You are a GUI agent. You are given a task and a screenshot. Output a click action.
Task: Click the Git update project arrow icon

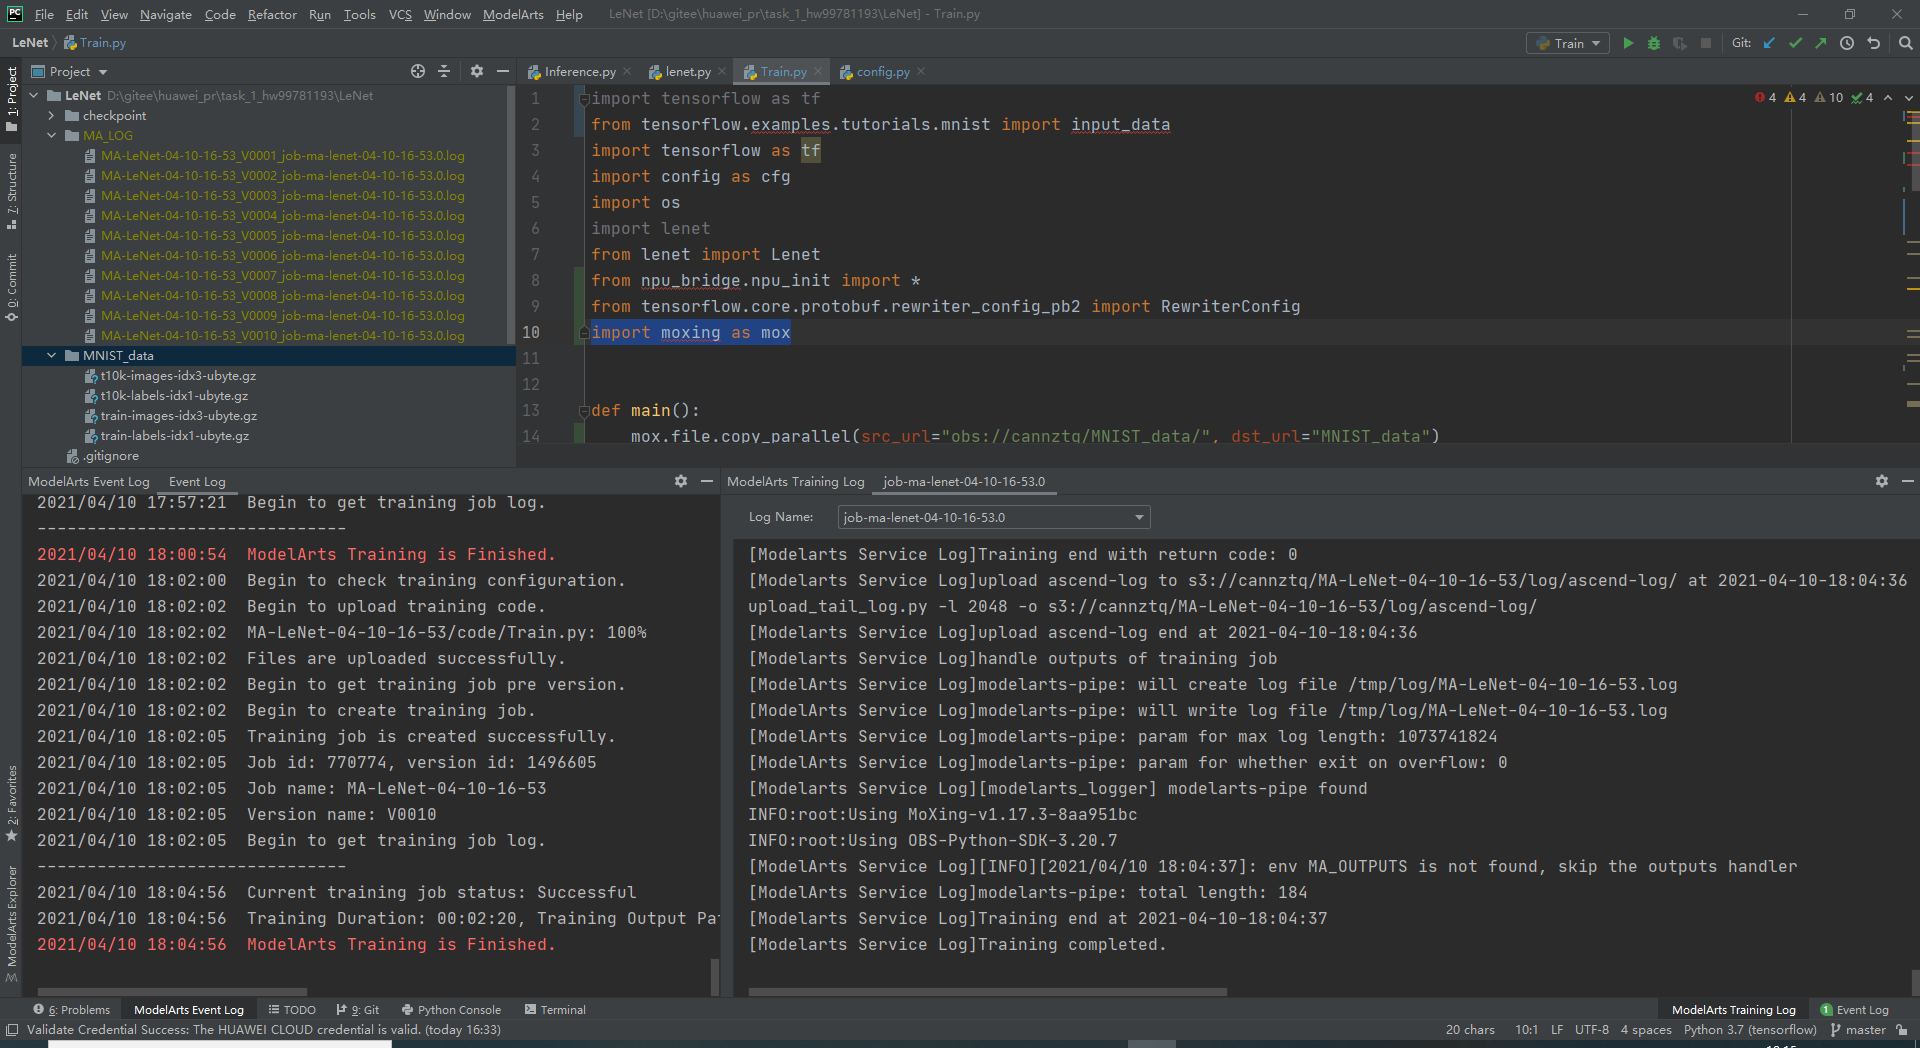click(x=1769, y=43)
